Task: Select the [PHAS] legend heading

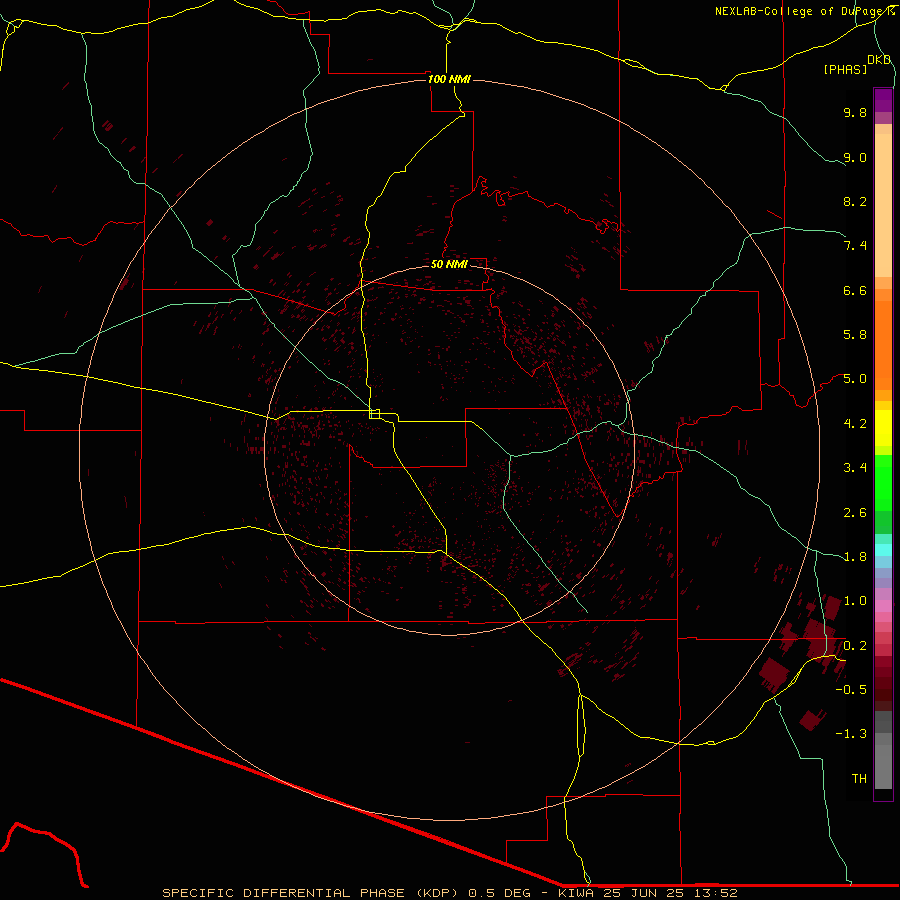Action: (845, 70)
